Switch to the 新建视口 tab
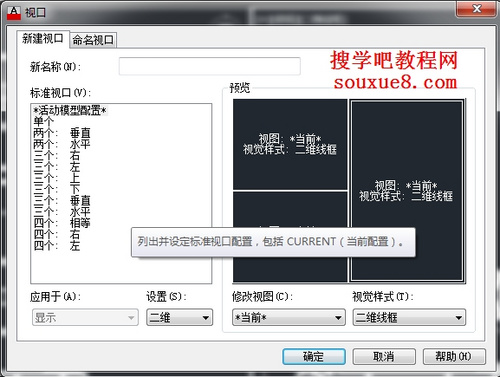 pos(43,39)
